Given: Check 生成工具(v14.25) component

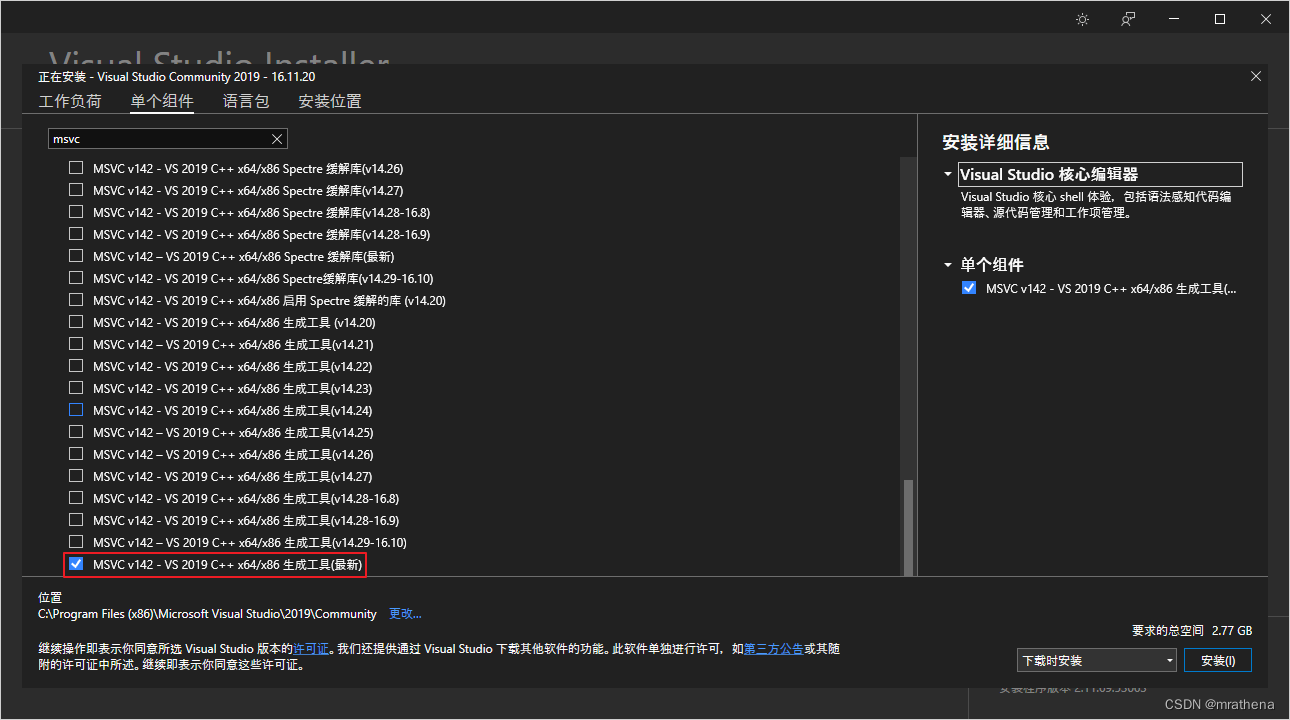Looking at the screenshot, I should pyautogui.click(x=76, y=432).
